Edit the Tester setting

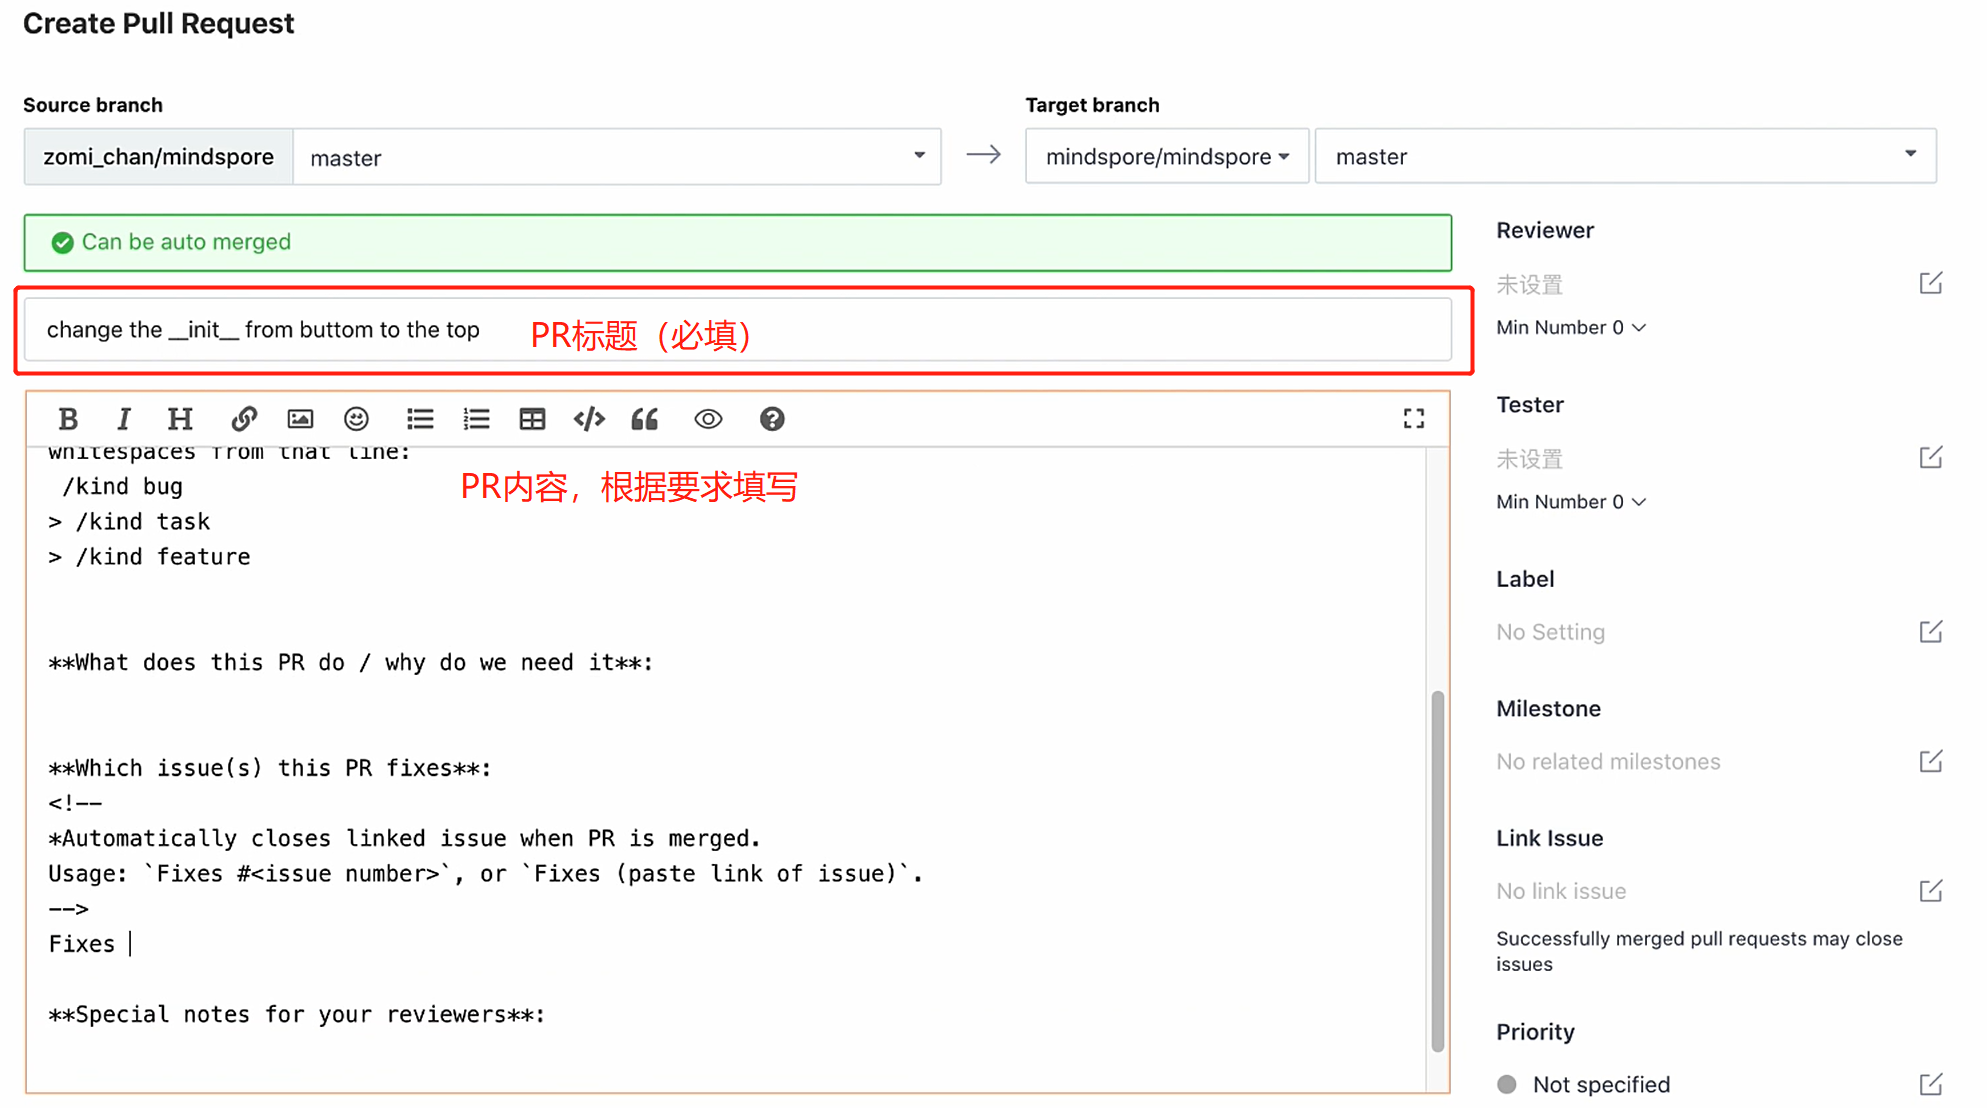coord(1931,457)
